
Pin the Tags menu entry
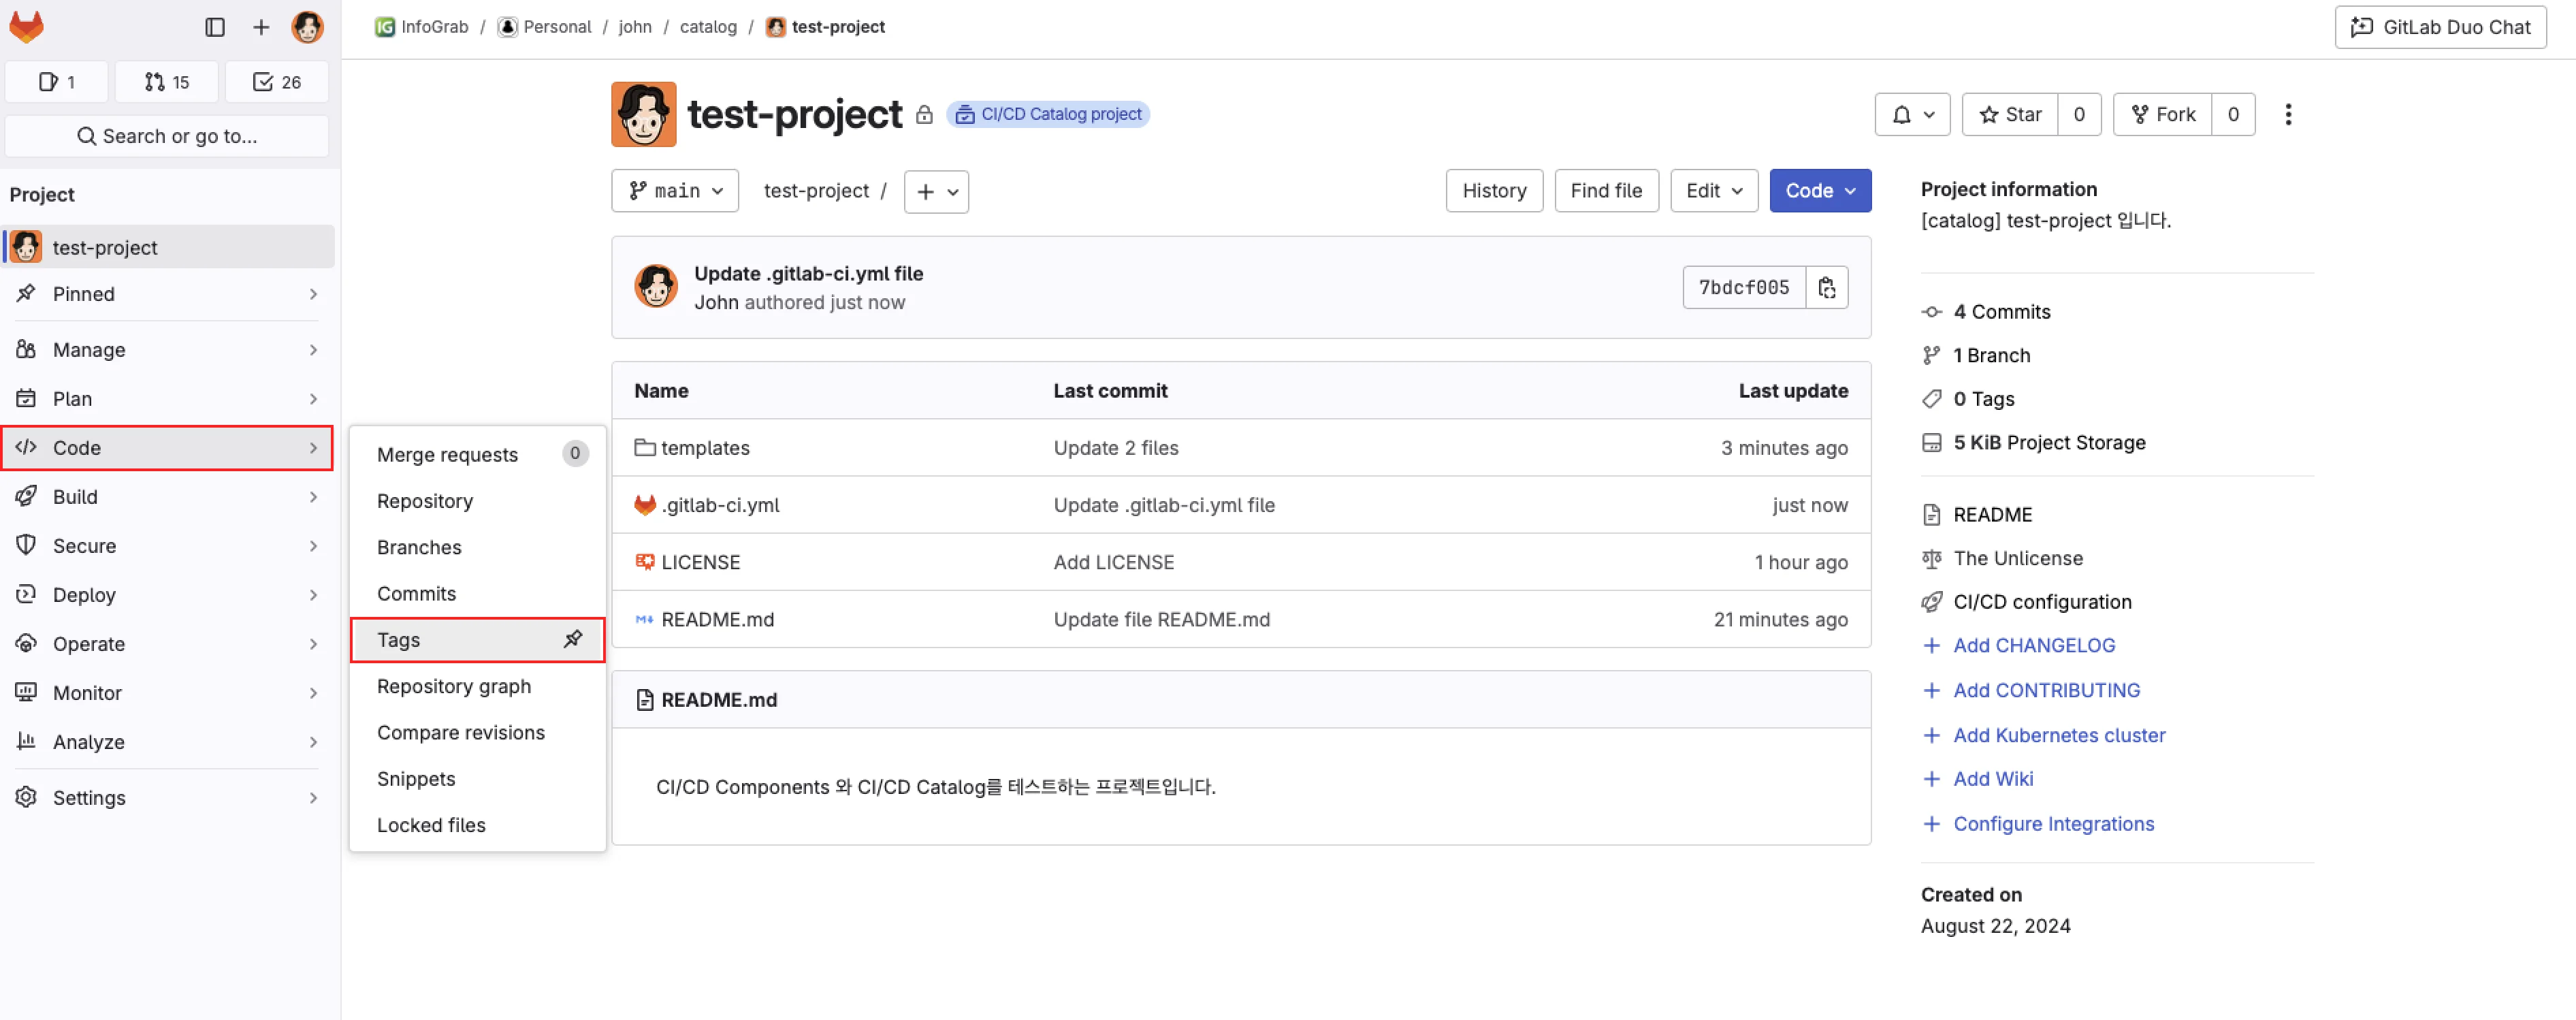coord(573,639)
